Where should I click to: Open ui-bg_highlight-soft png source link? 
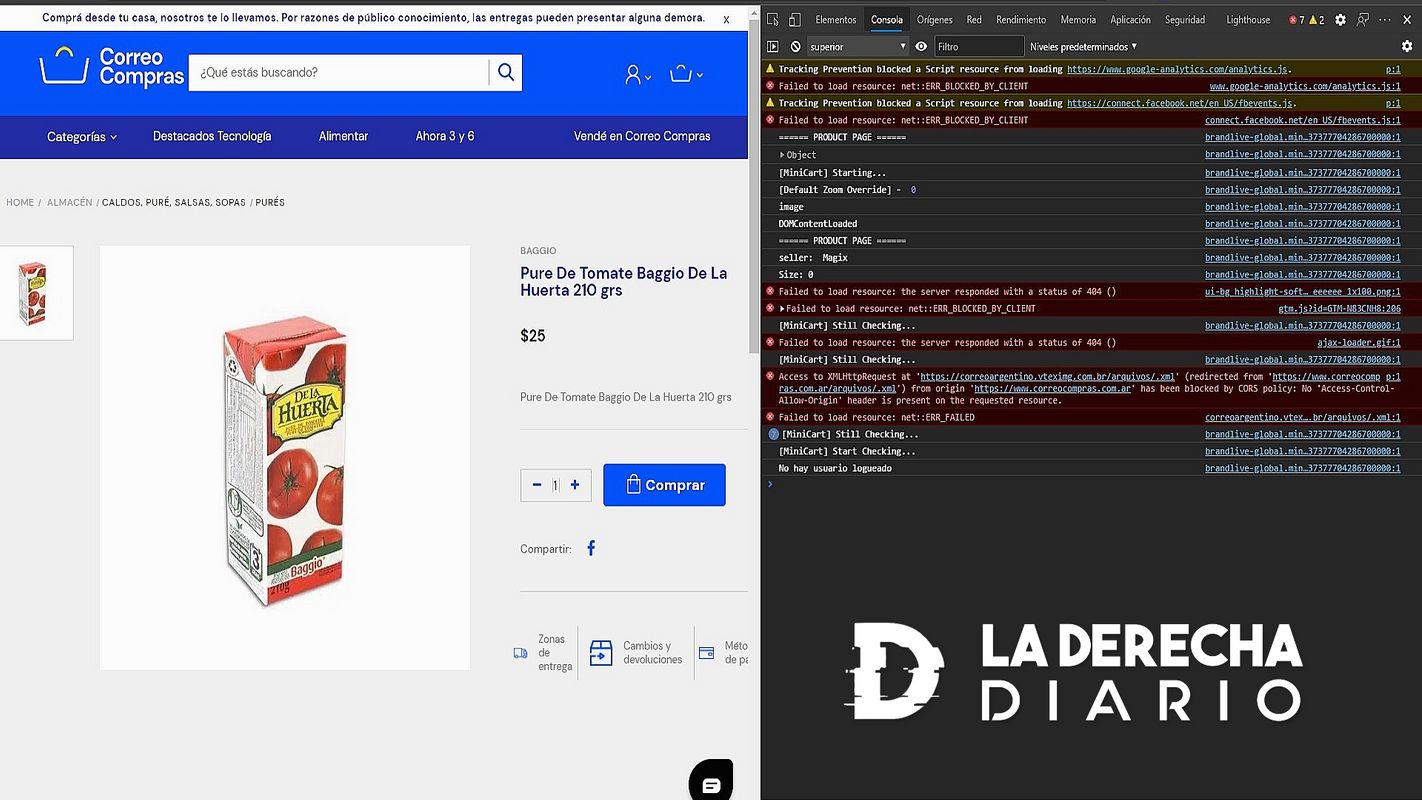pos(1303,292)
